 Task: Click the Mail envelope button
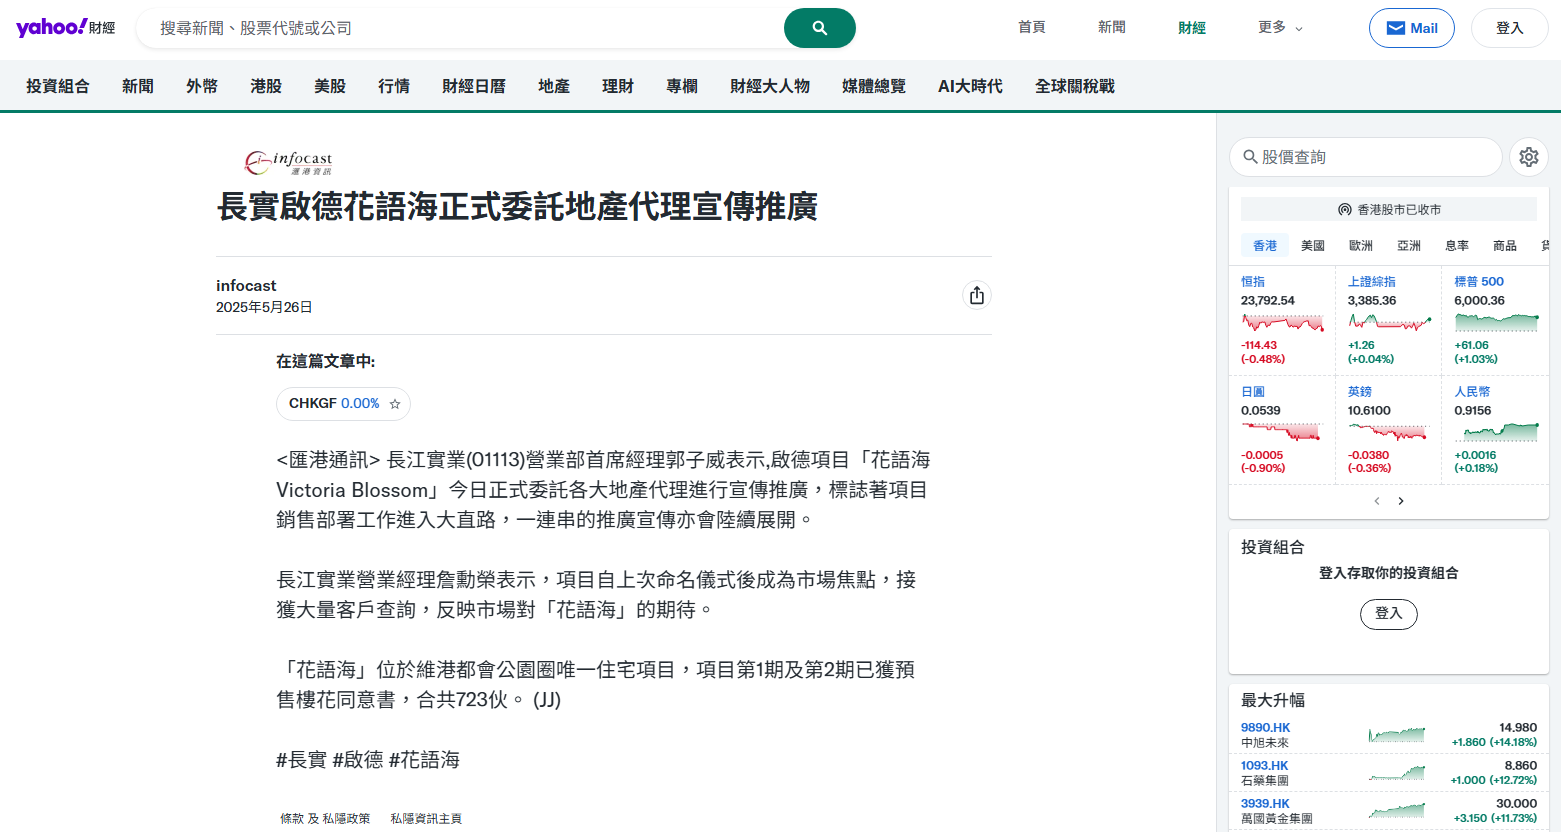click(1411, 28)
